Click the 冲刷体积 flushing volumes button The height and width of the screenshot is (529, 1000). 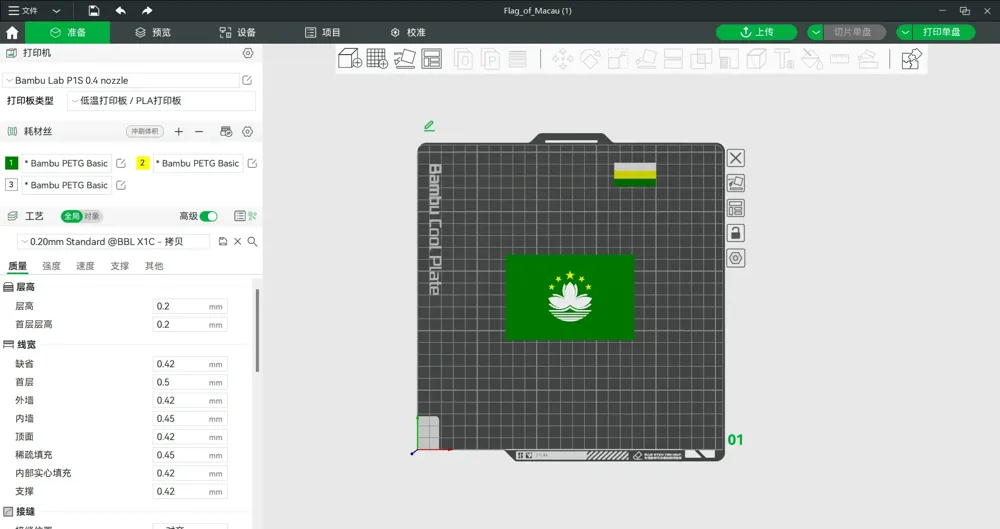pos(145,131)
